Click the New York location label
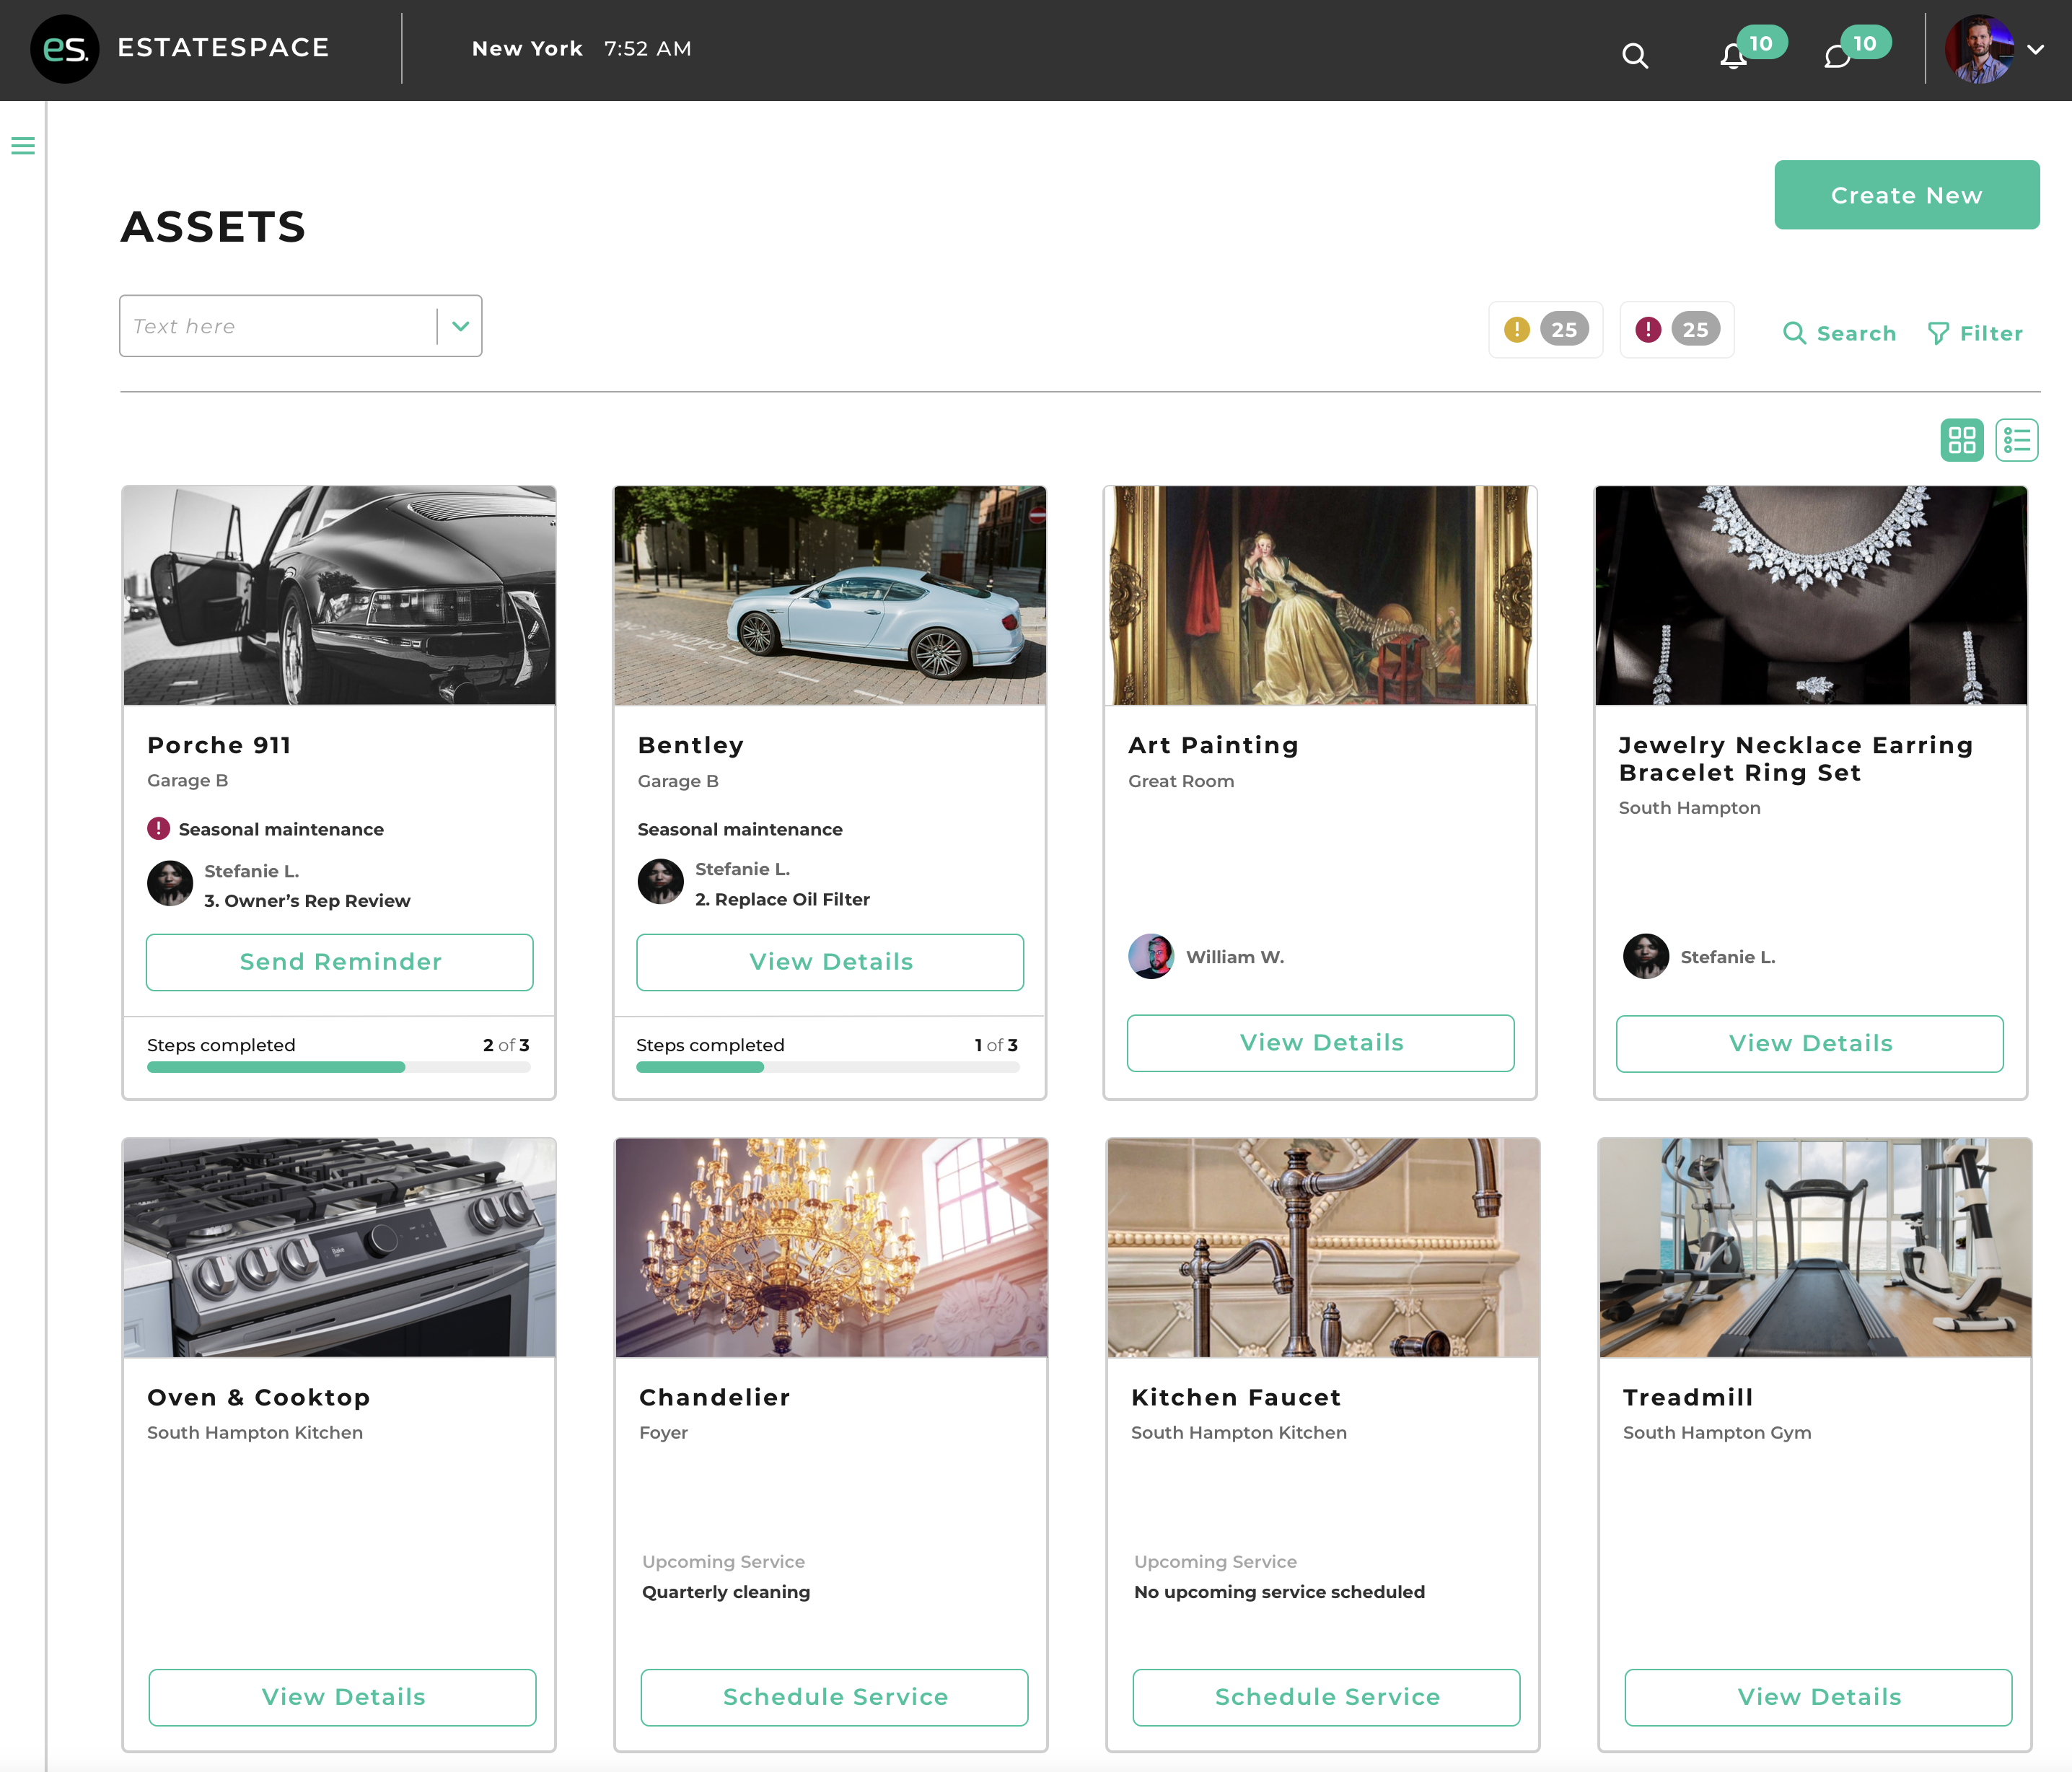This screenshot has height=1772, width=2072. point(527,48)
